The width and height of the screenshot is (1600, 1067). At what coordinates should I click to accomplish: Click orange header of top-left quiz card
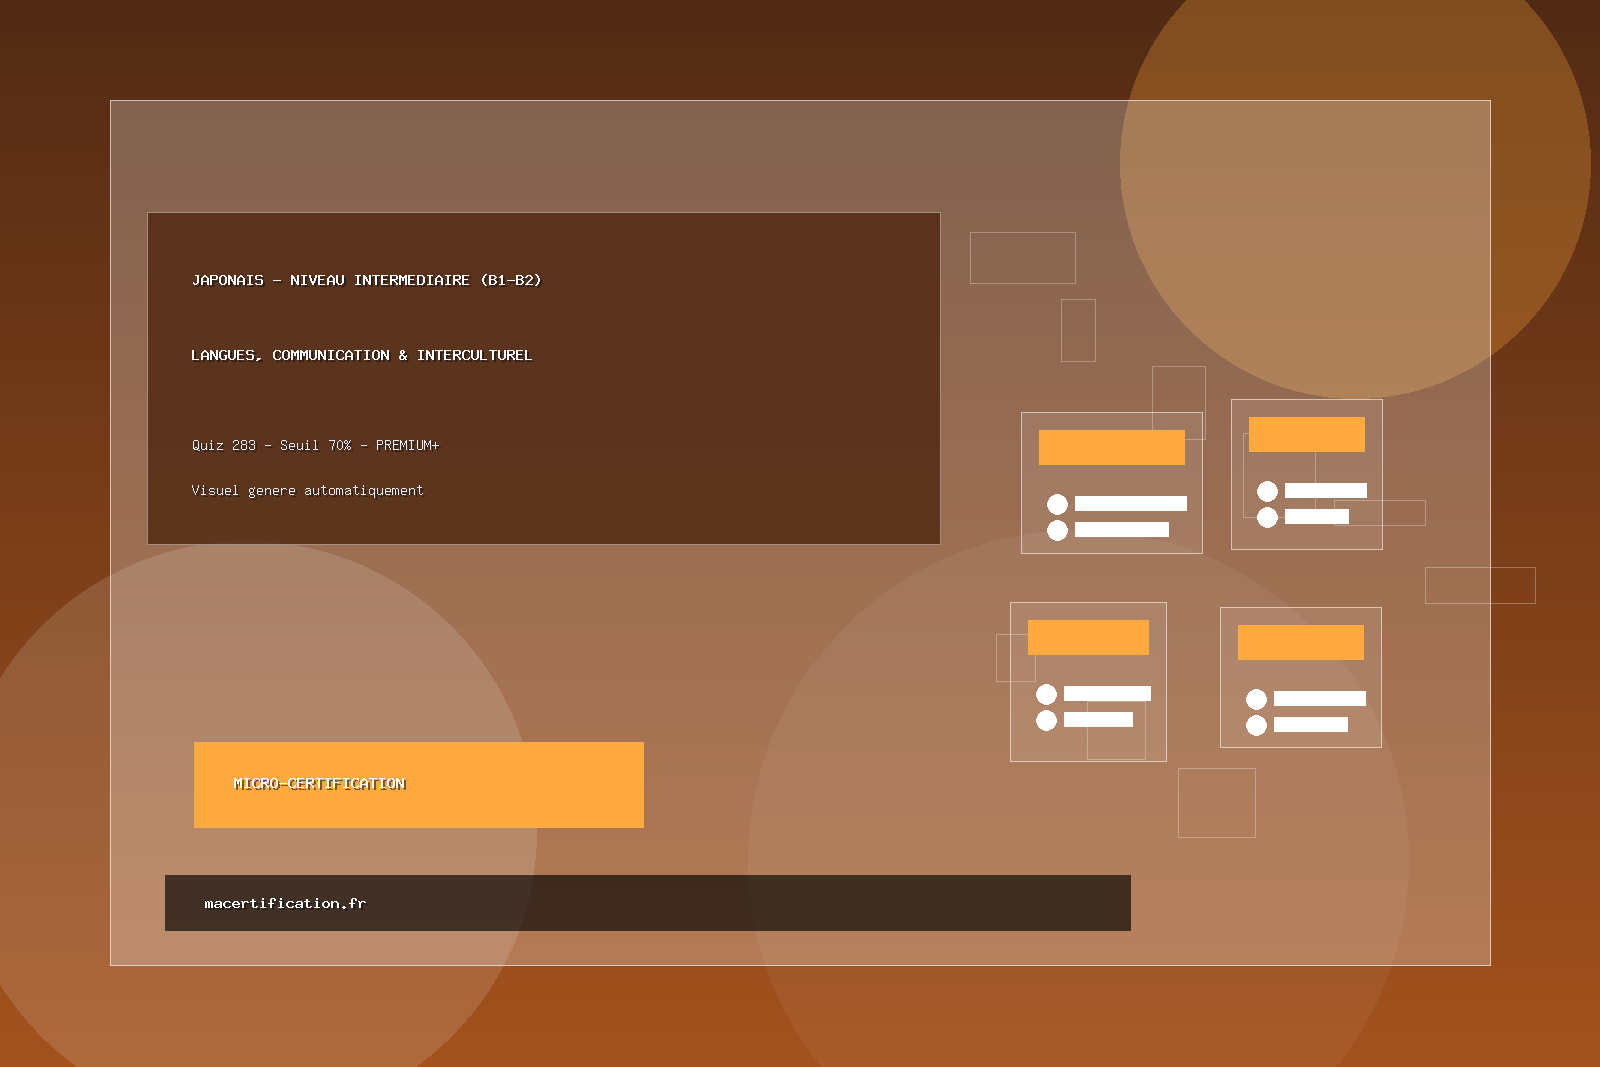(1111, 447)
